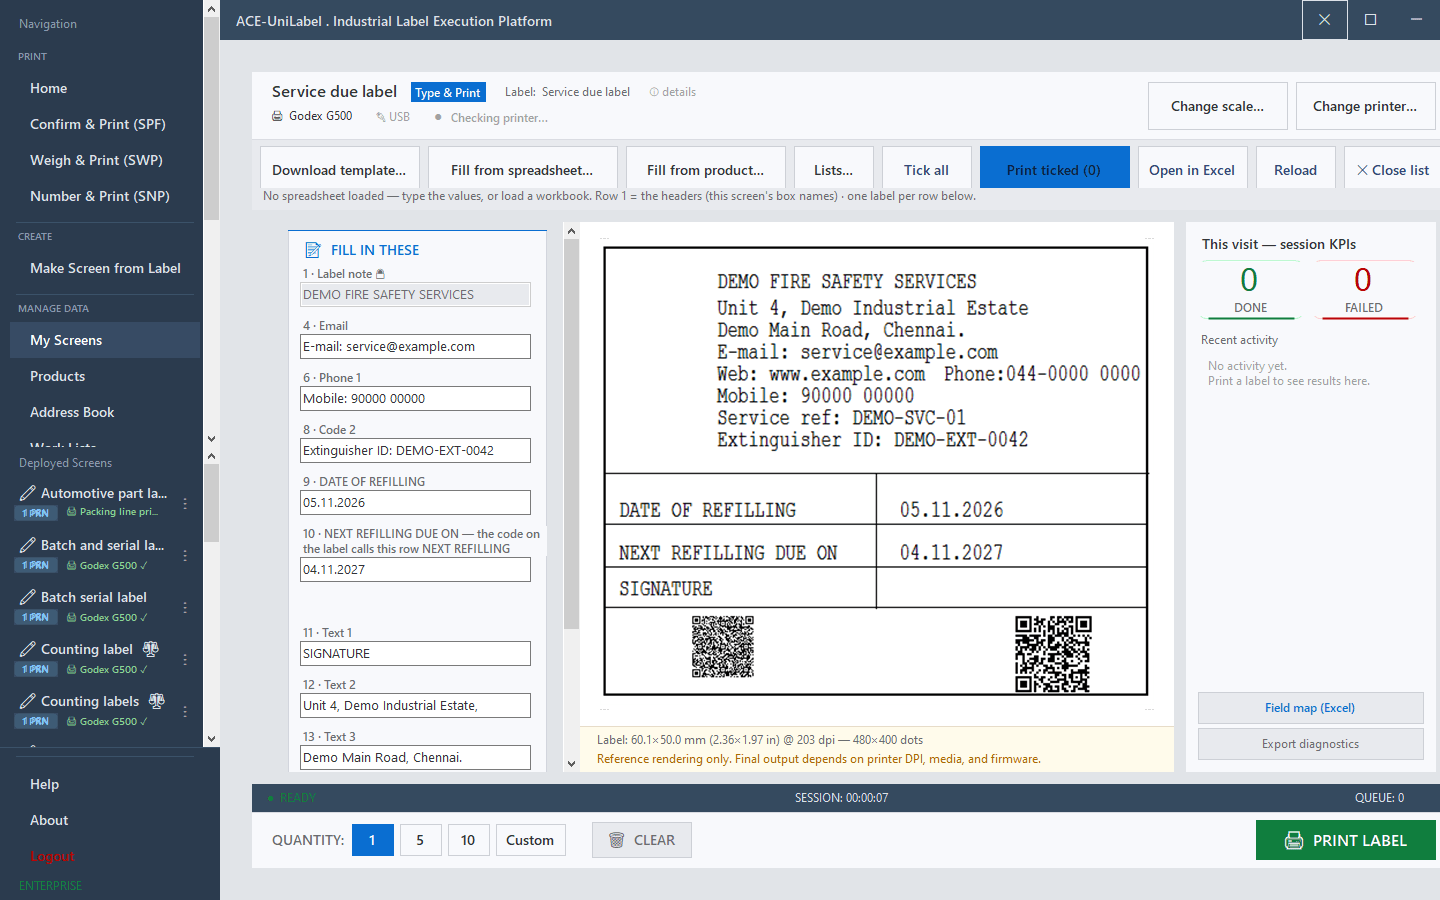Click the scale icon next to Counting label
The height and width of the screenshot is (900, 1440).
coord(151,649)
